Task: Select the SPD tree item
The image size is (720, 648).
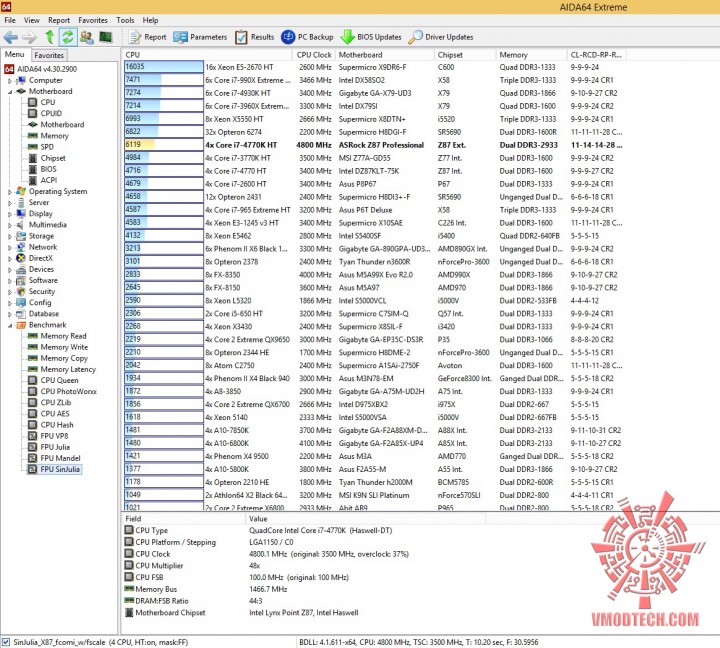Action: coord(41,147)
